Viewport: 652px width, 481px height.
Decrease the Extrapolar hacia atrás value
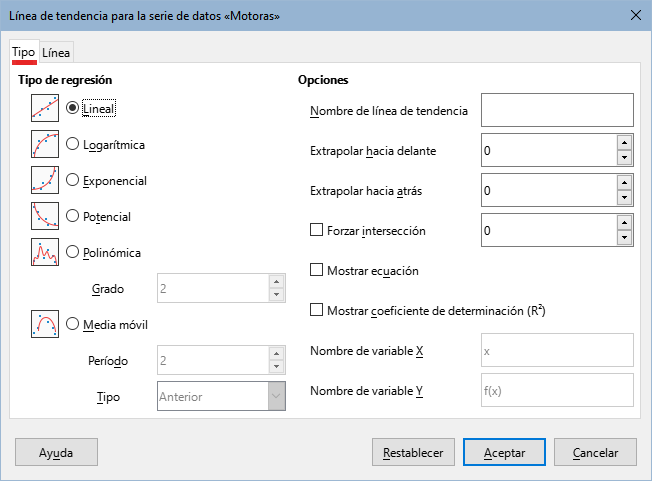625,197
